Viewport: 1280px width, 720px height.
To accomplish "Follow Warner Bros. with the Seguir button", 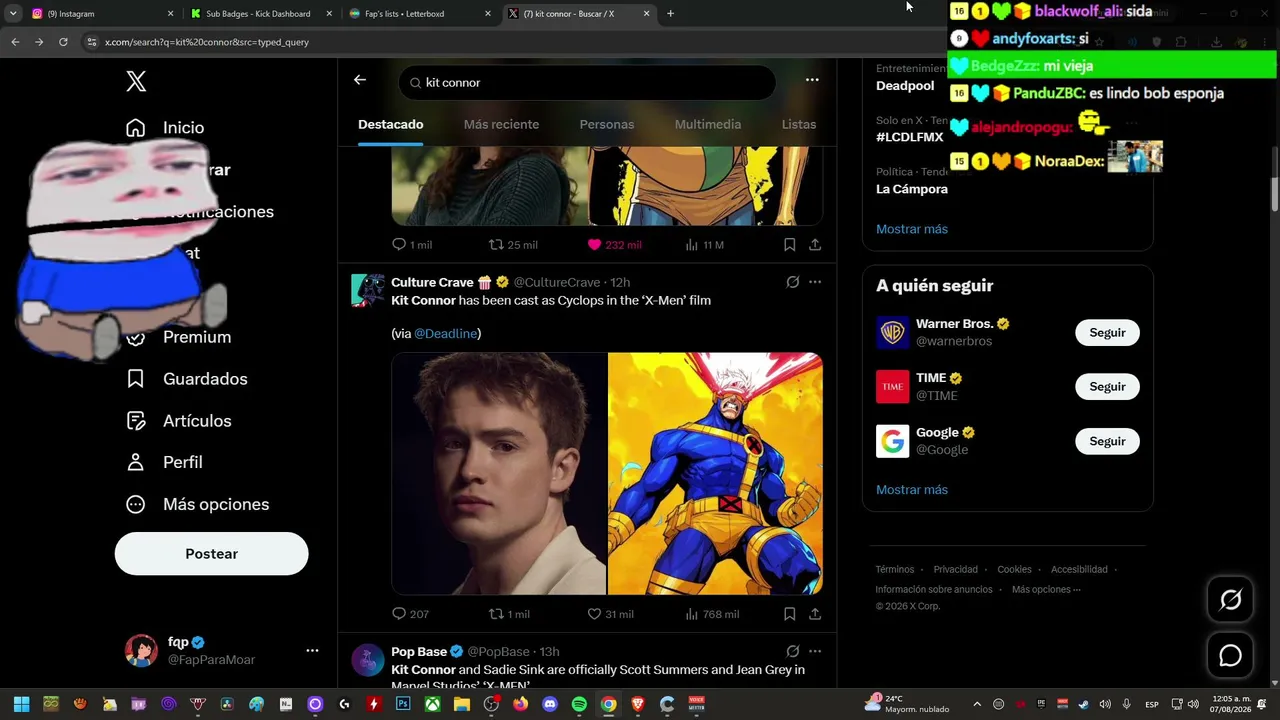I will coord(1107,333).
